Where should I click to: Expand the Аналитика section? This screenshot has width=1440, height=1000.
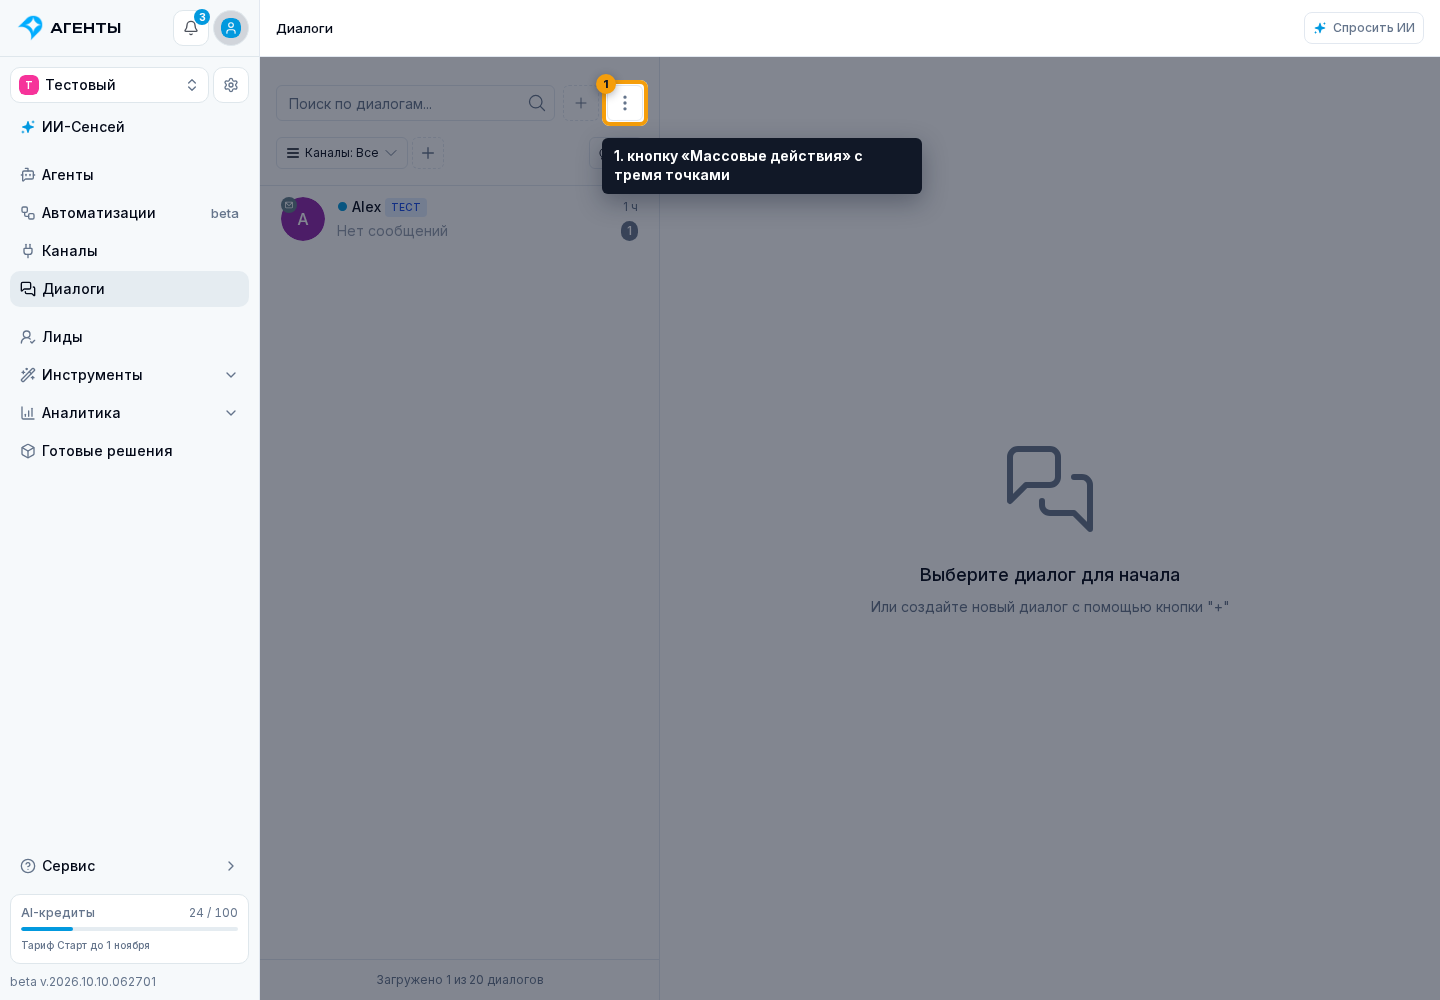[130, 413]
